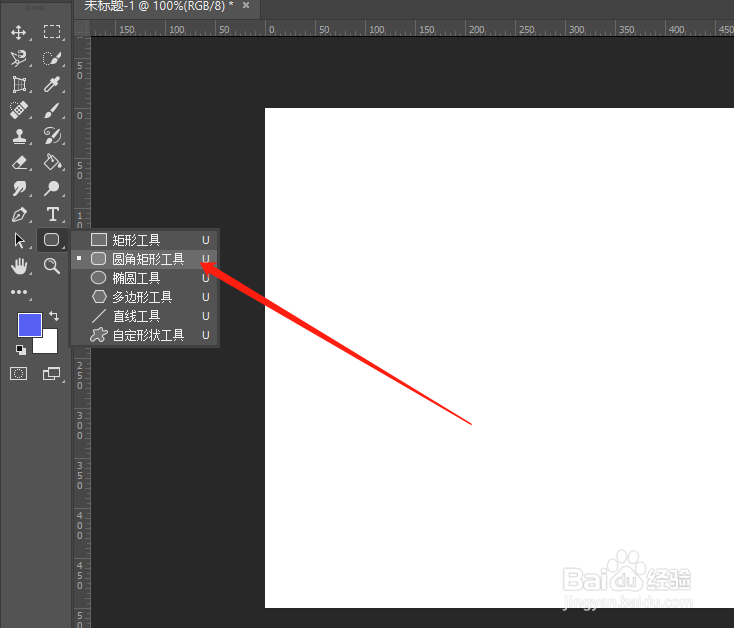Select the Rectangular Marquee tool

pos(51,32)
